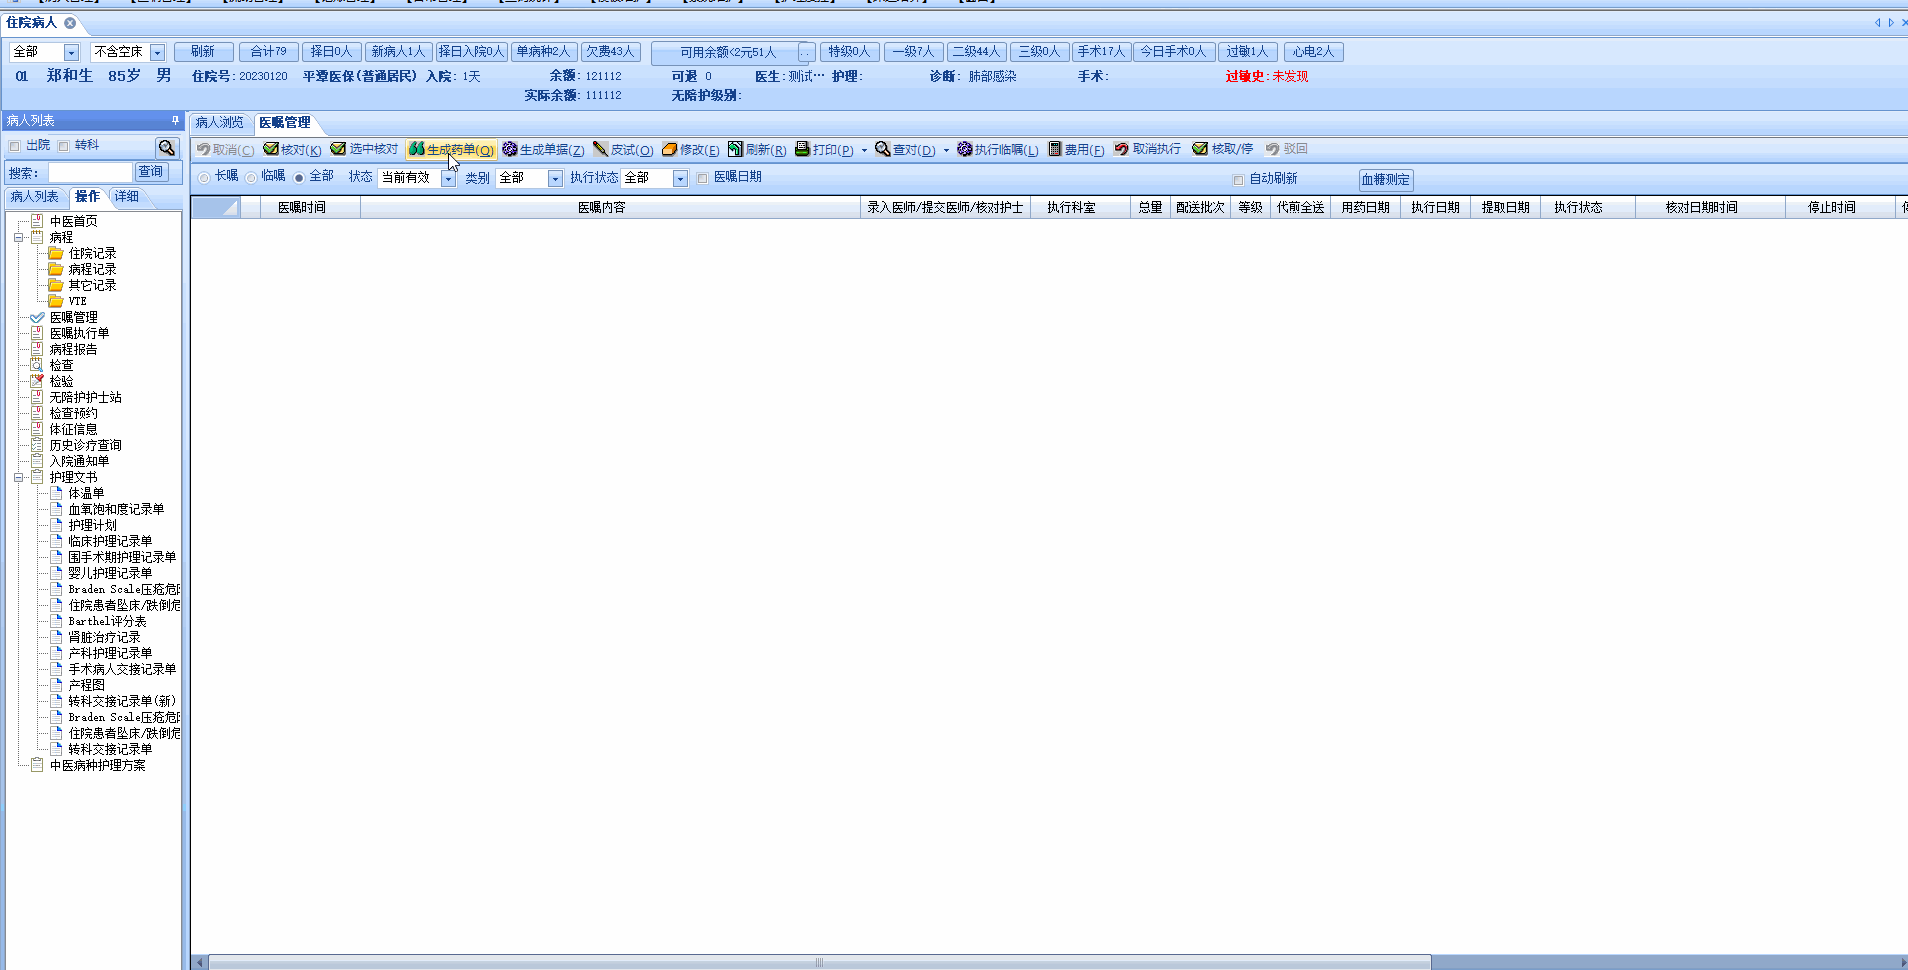
Task: Open the 类别 全部 dropdown
Action: 555,178
